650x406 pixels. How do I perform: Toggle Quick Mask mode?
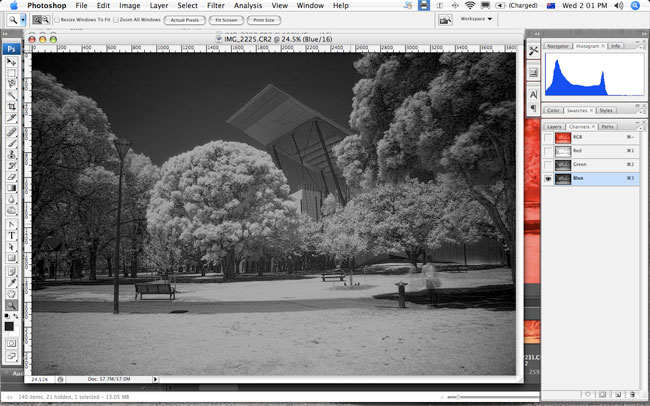[12, 343]
